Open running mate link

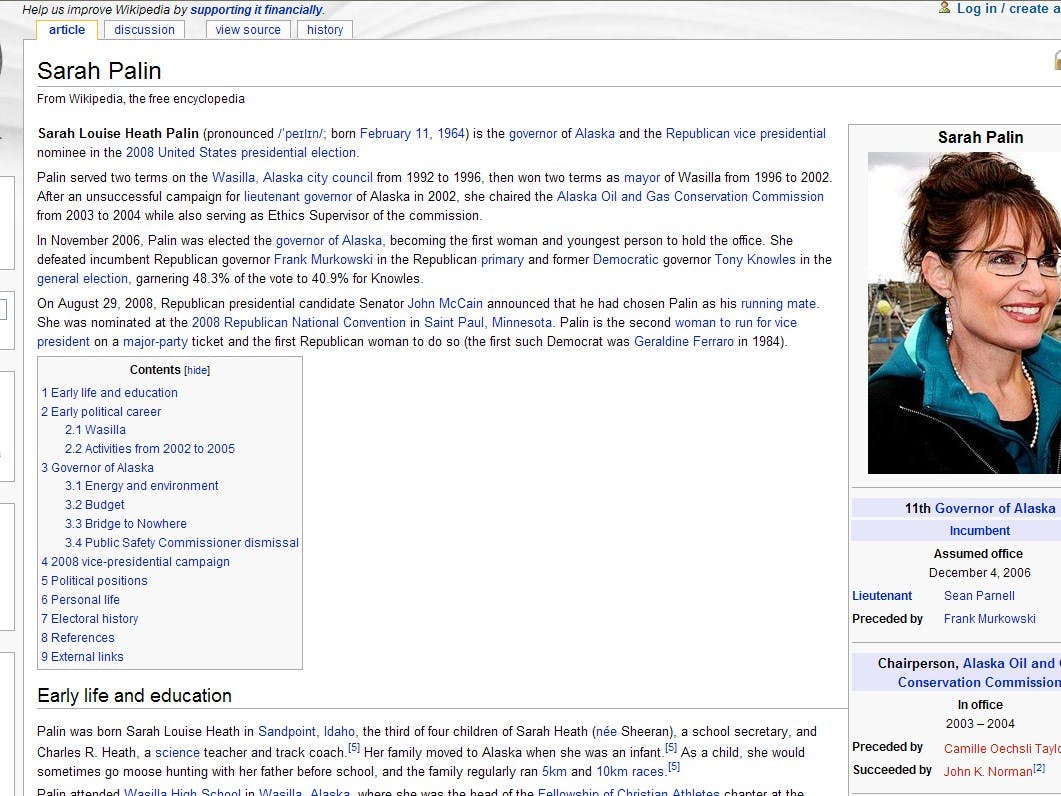[779, 303]
